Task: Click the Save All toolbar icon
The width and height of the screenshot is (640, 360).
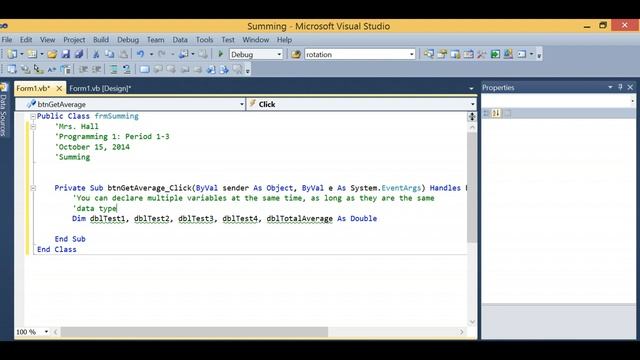Action: (x=79, y=54)
